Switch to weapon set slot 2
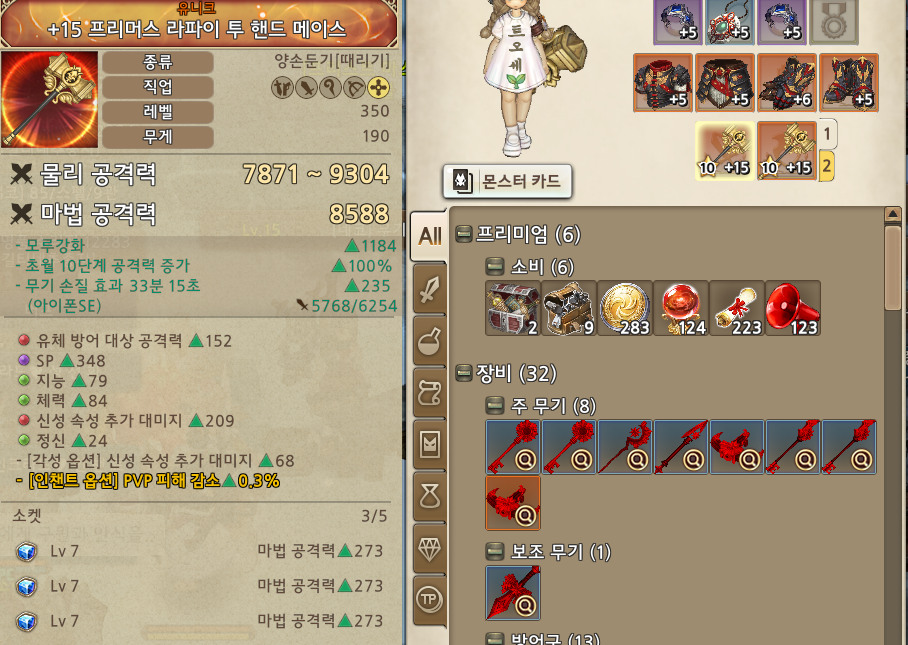Screen dimensions: 908x645 pyautogui.click(x=827, y=166)
